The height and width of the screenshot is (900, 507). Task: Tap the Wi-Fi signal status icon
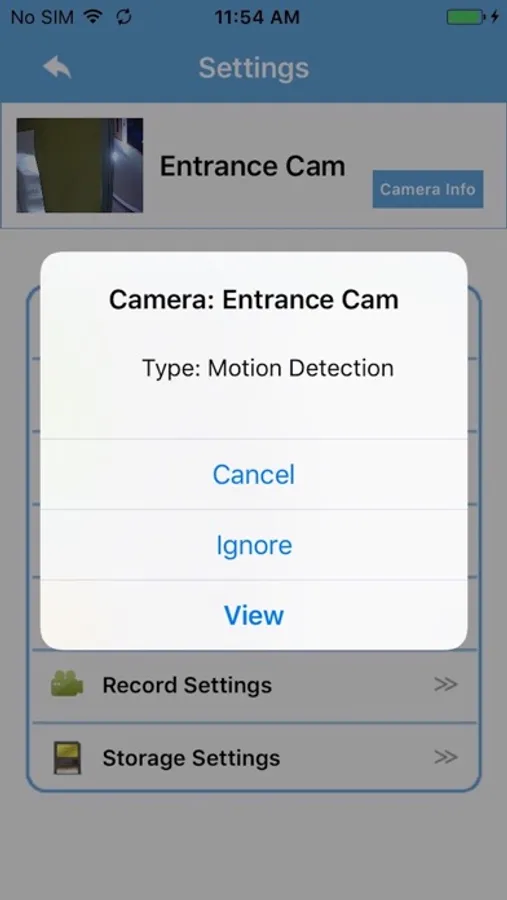(x=92, y=17)
